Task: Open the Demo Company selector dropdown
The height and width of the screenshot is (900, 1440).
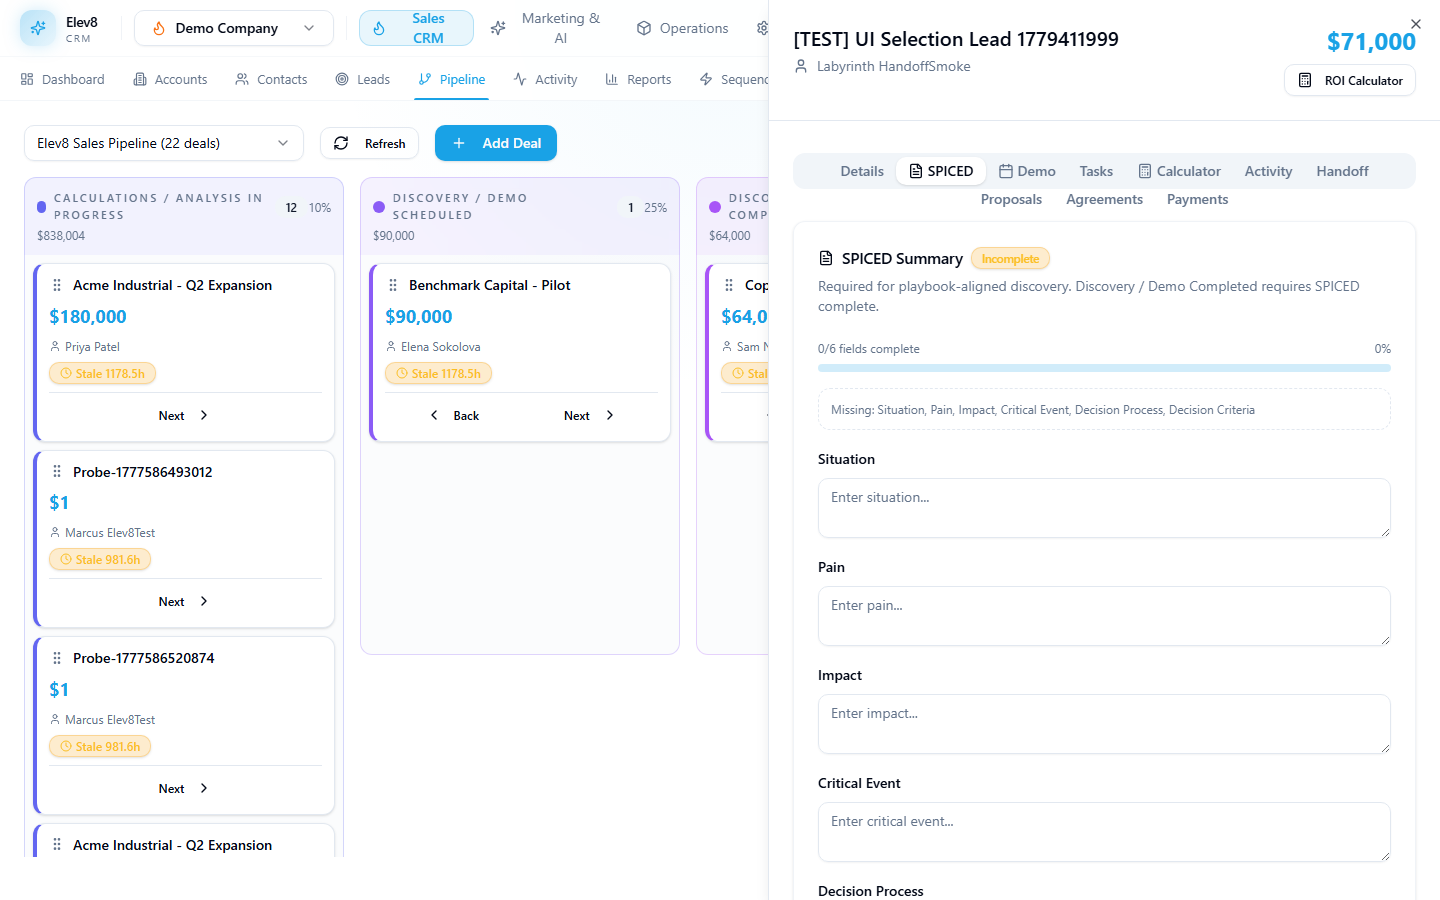Action: tap(234, 28)
